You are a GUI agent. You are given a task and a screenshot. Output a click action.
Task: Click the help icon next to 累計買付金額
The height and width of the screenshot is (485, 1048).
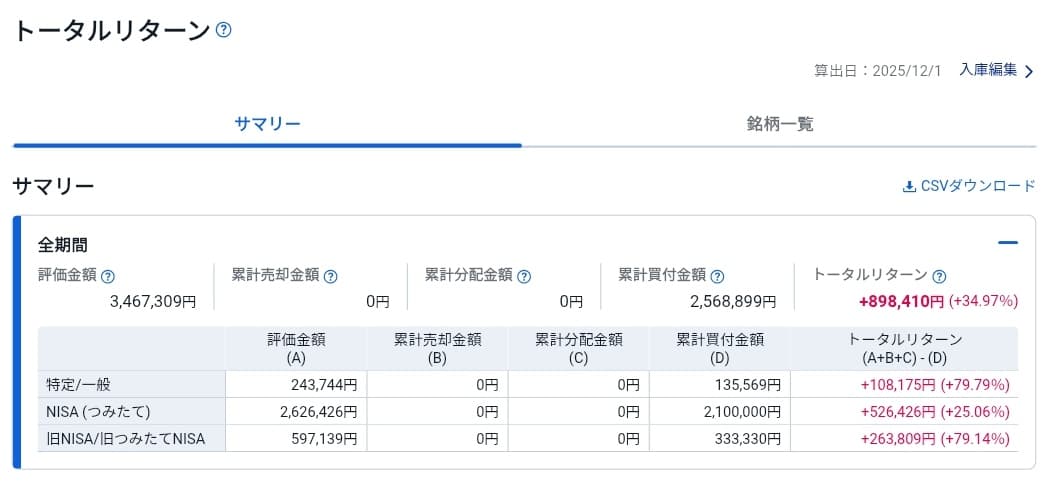pos(717,276)
